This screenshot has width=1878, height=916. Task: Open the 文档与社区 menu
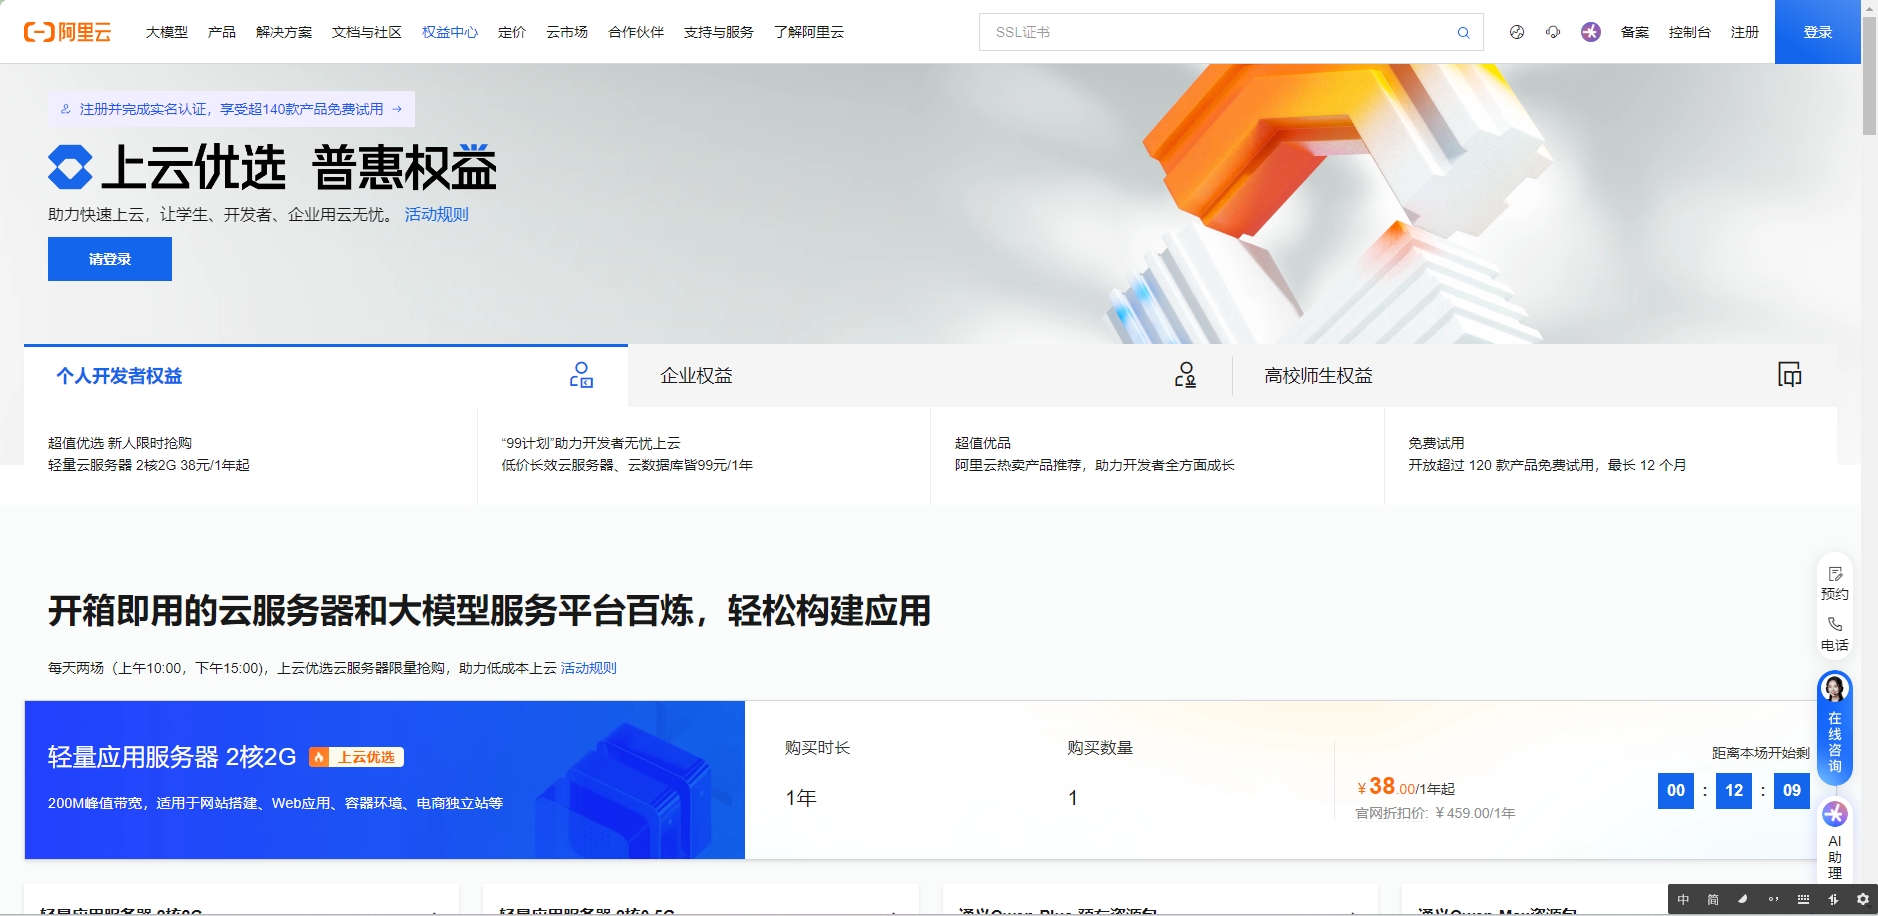point(367,32)
